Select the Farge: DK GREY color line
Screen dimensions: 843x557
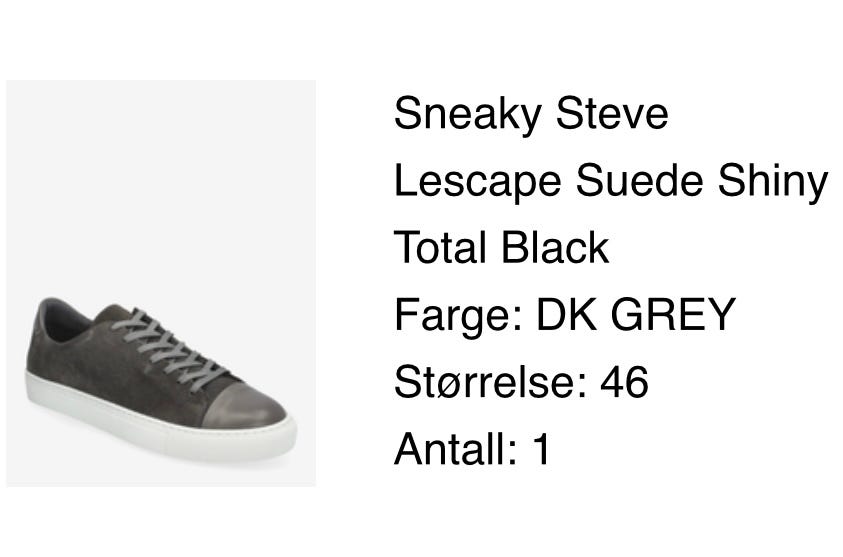[565, 315]
